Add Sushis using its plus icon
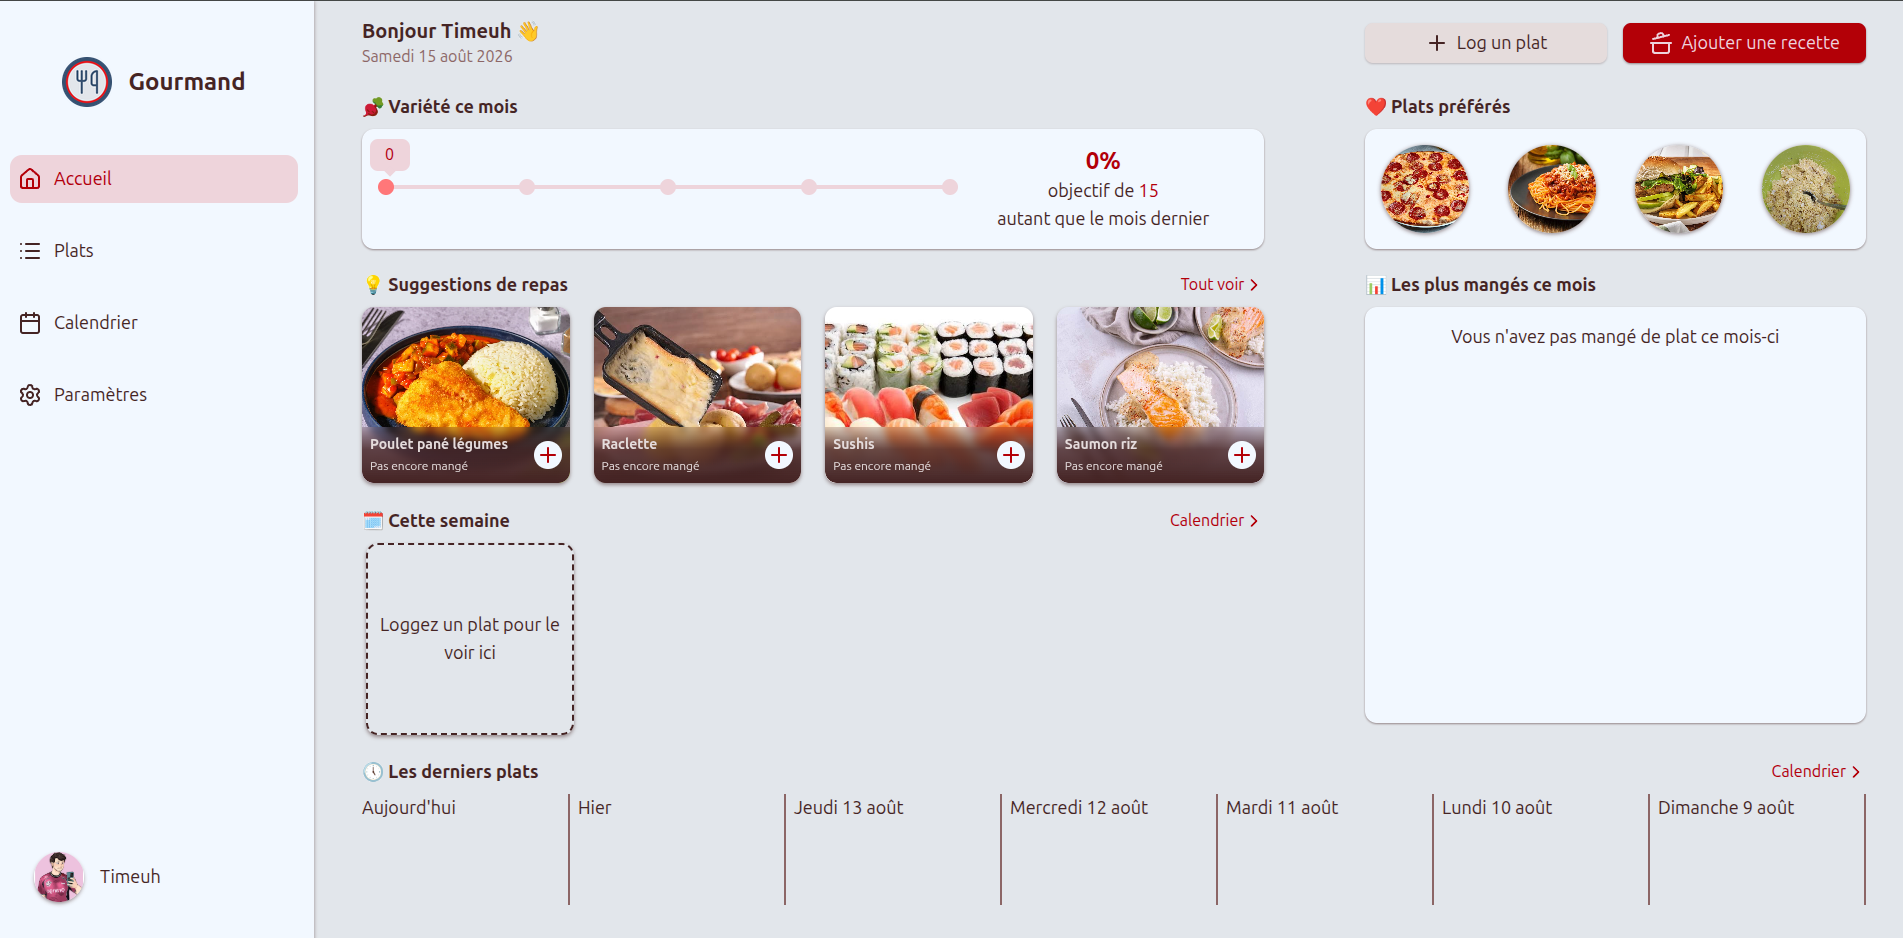This screenshot has height=938, width=1903. [x=1011, y=455]
